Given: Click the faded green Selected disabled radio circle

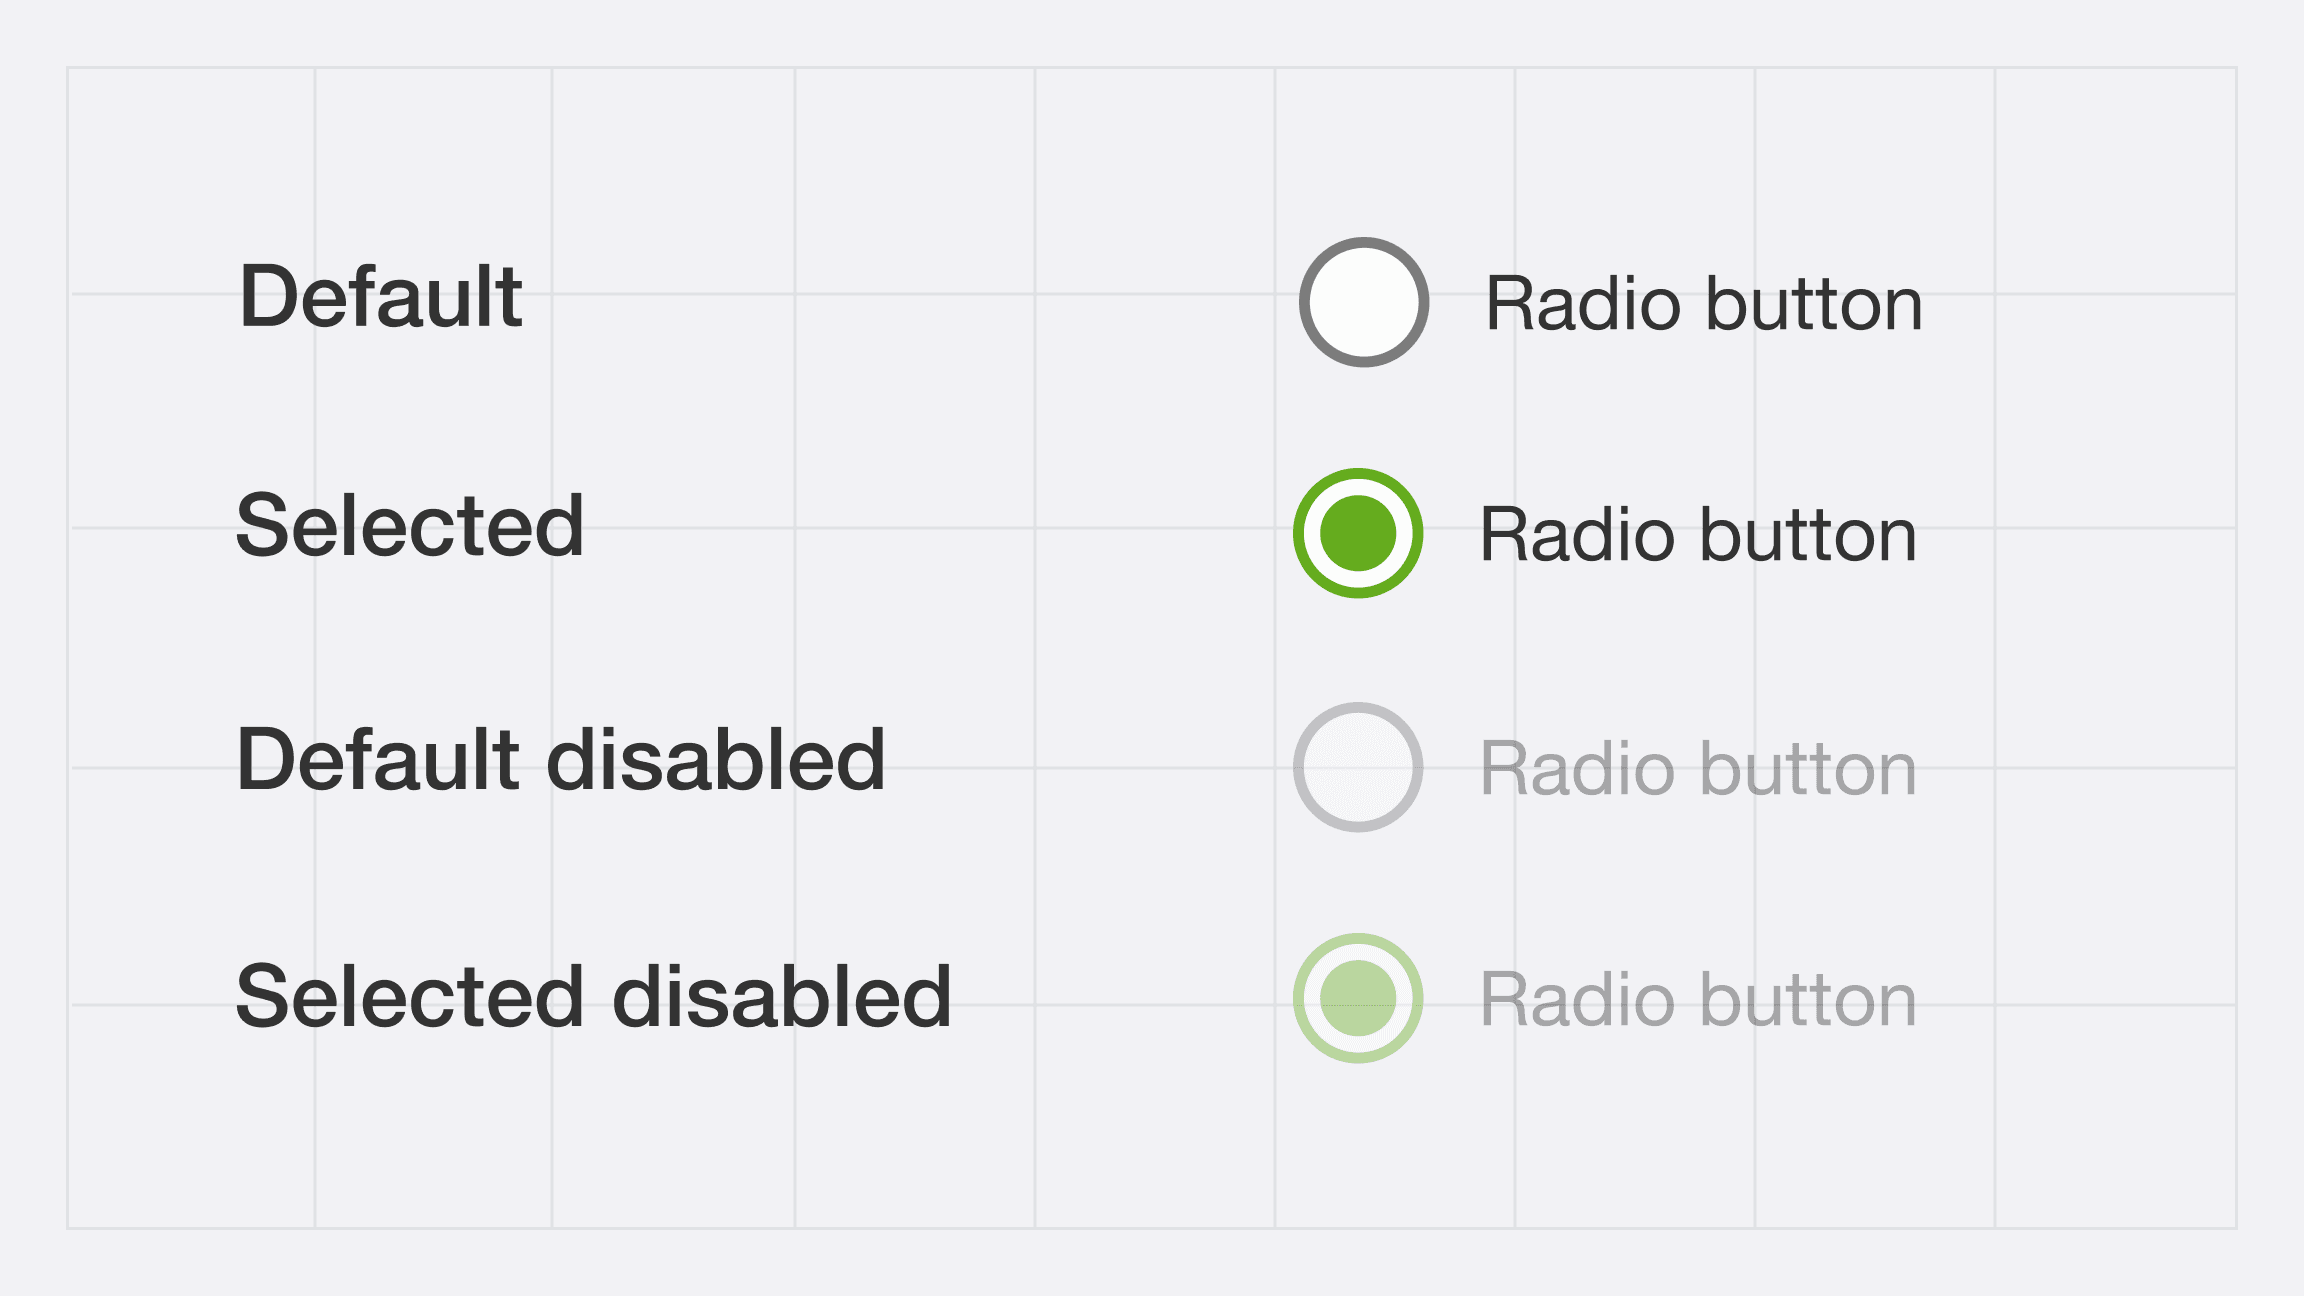Looking at the screenshot, I should [1358, 998].
